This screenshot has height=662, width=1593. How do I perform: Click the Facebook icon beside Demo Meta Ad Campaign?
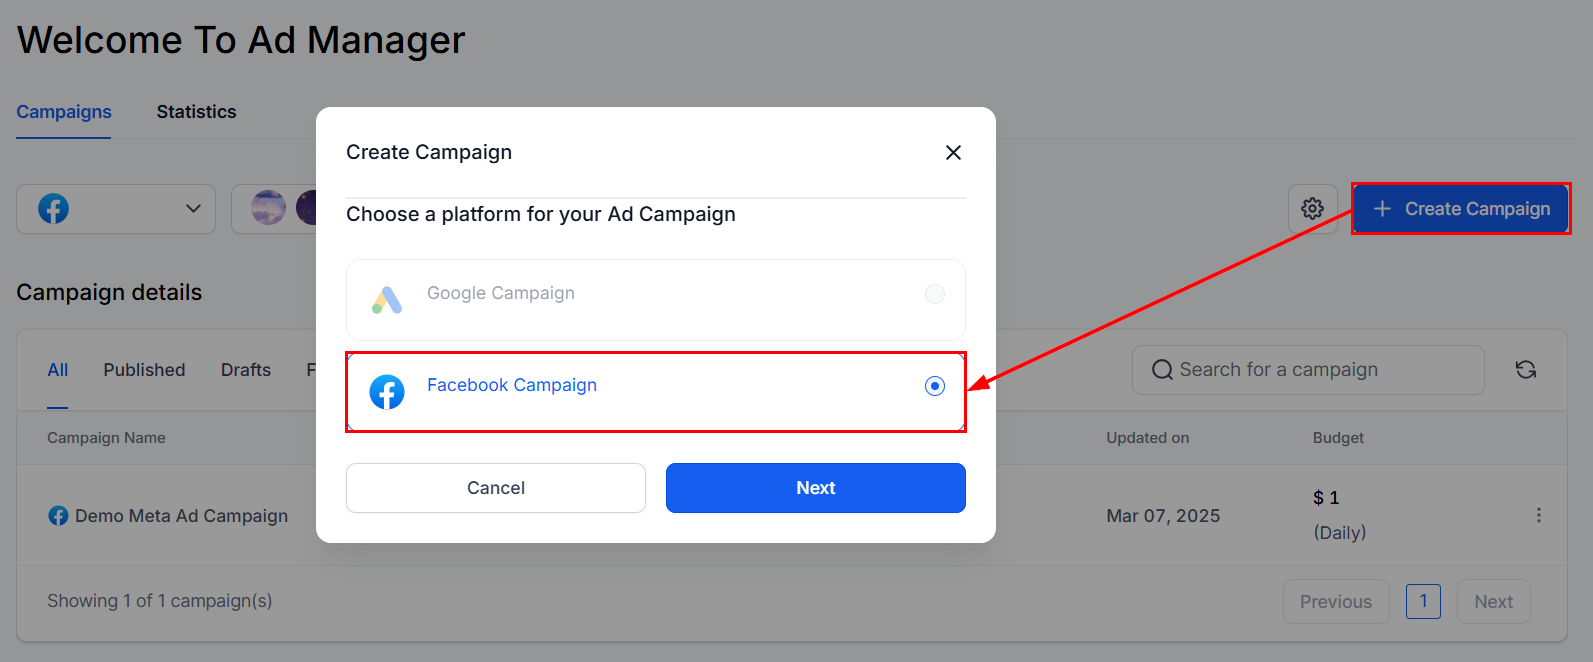(x=58, y=516)
